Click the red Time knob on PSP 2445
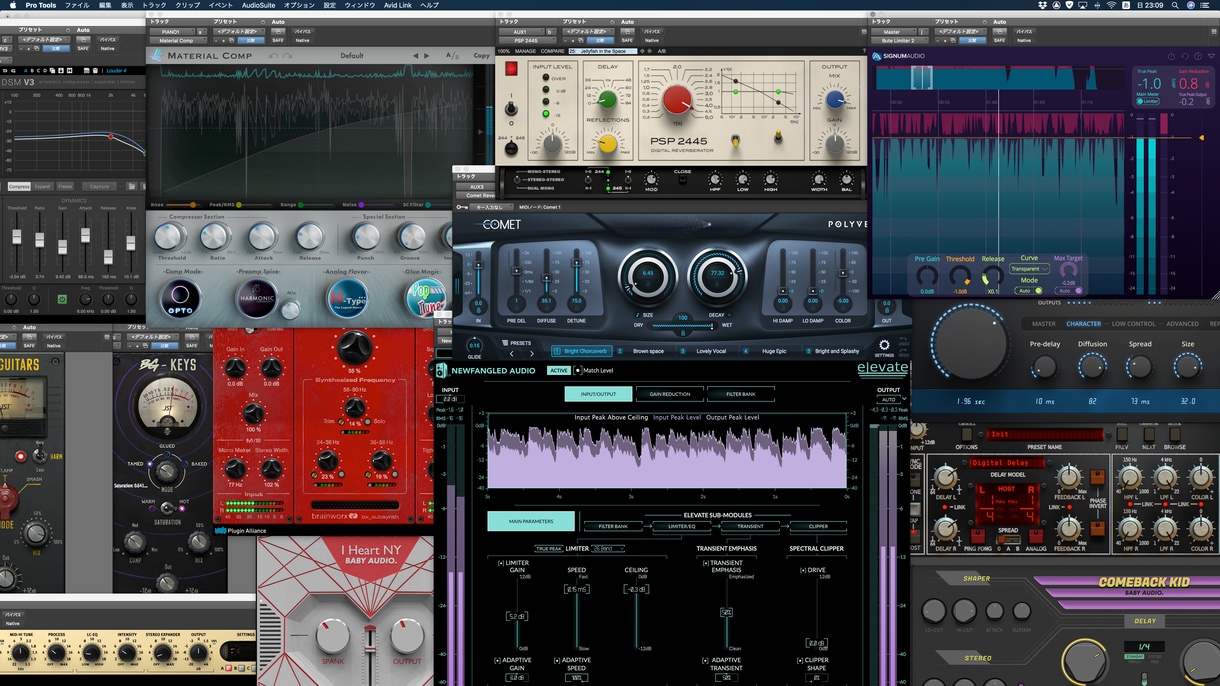 pyautogui.click(x=677, y=100)
